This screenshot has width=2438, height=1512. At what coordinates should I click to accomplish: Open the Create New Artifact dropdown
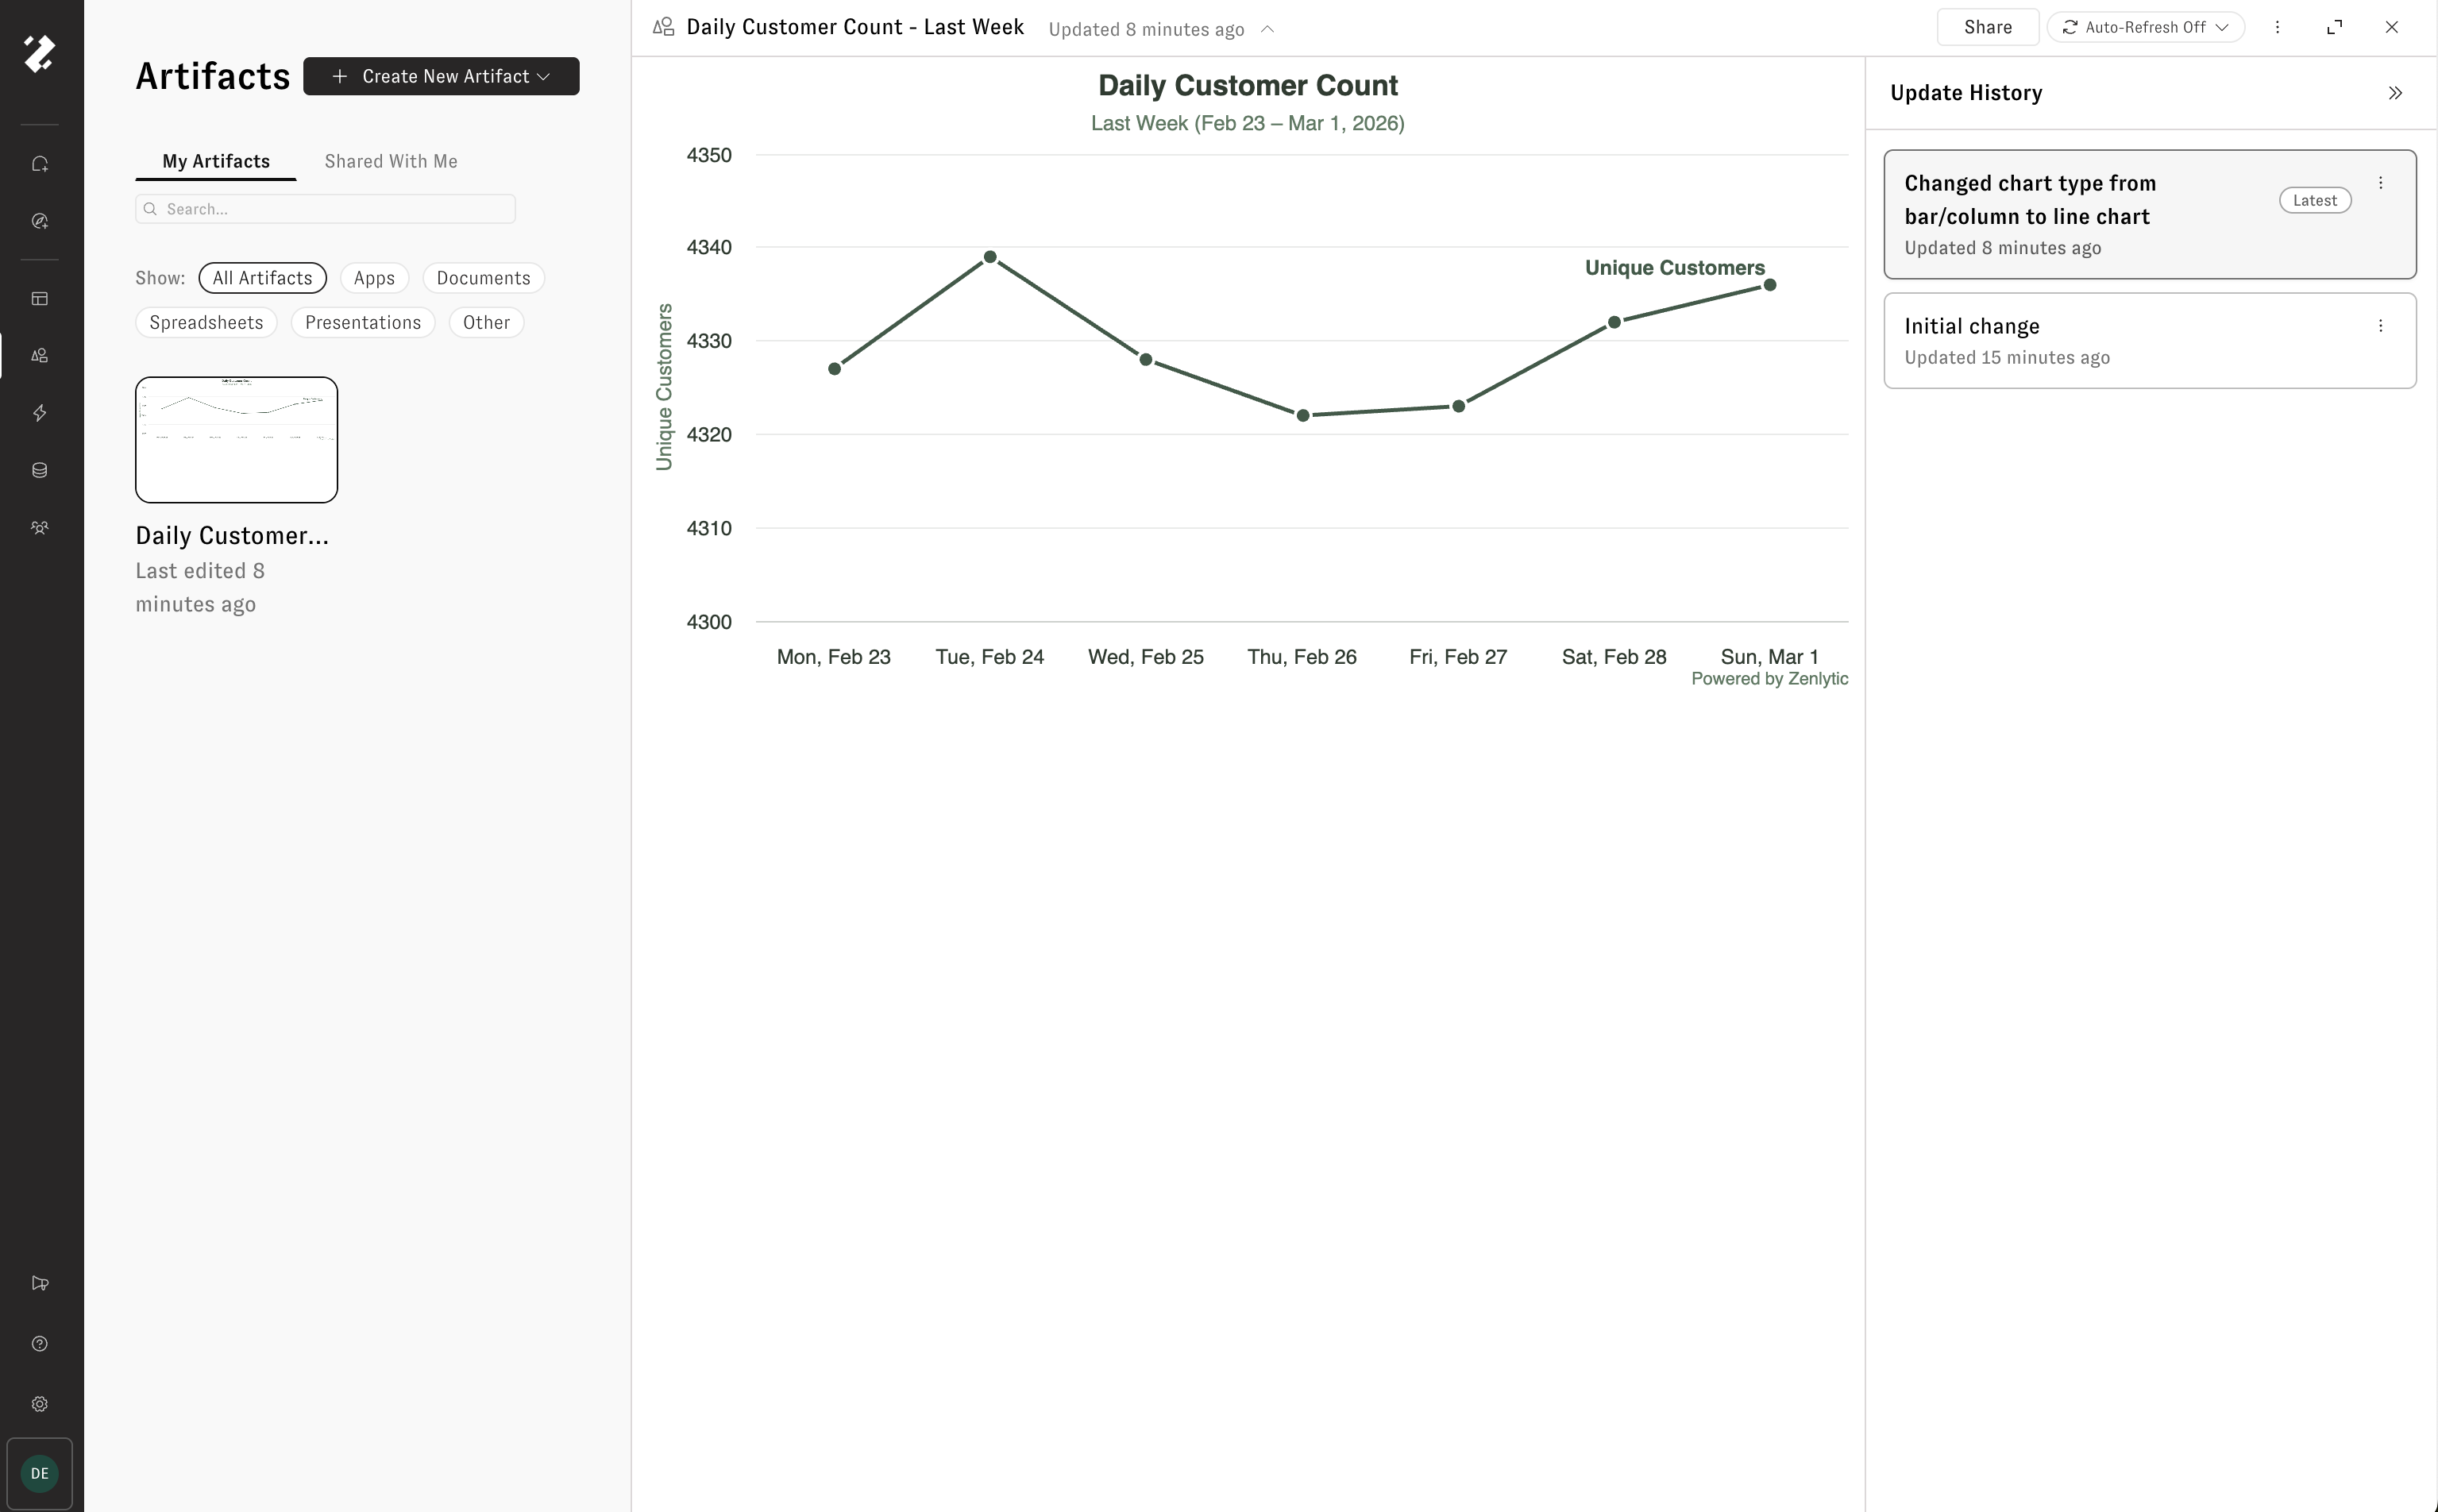point(441,76)
